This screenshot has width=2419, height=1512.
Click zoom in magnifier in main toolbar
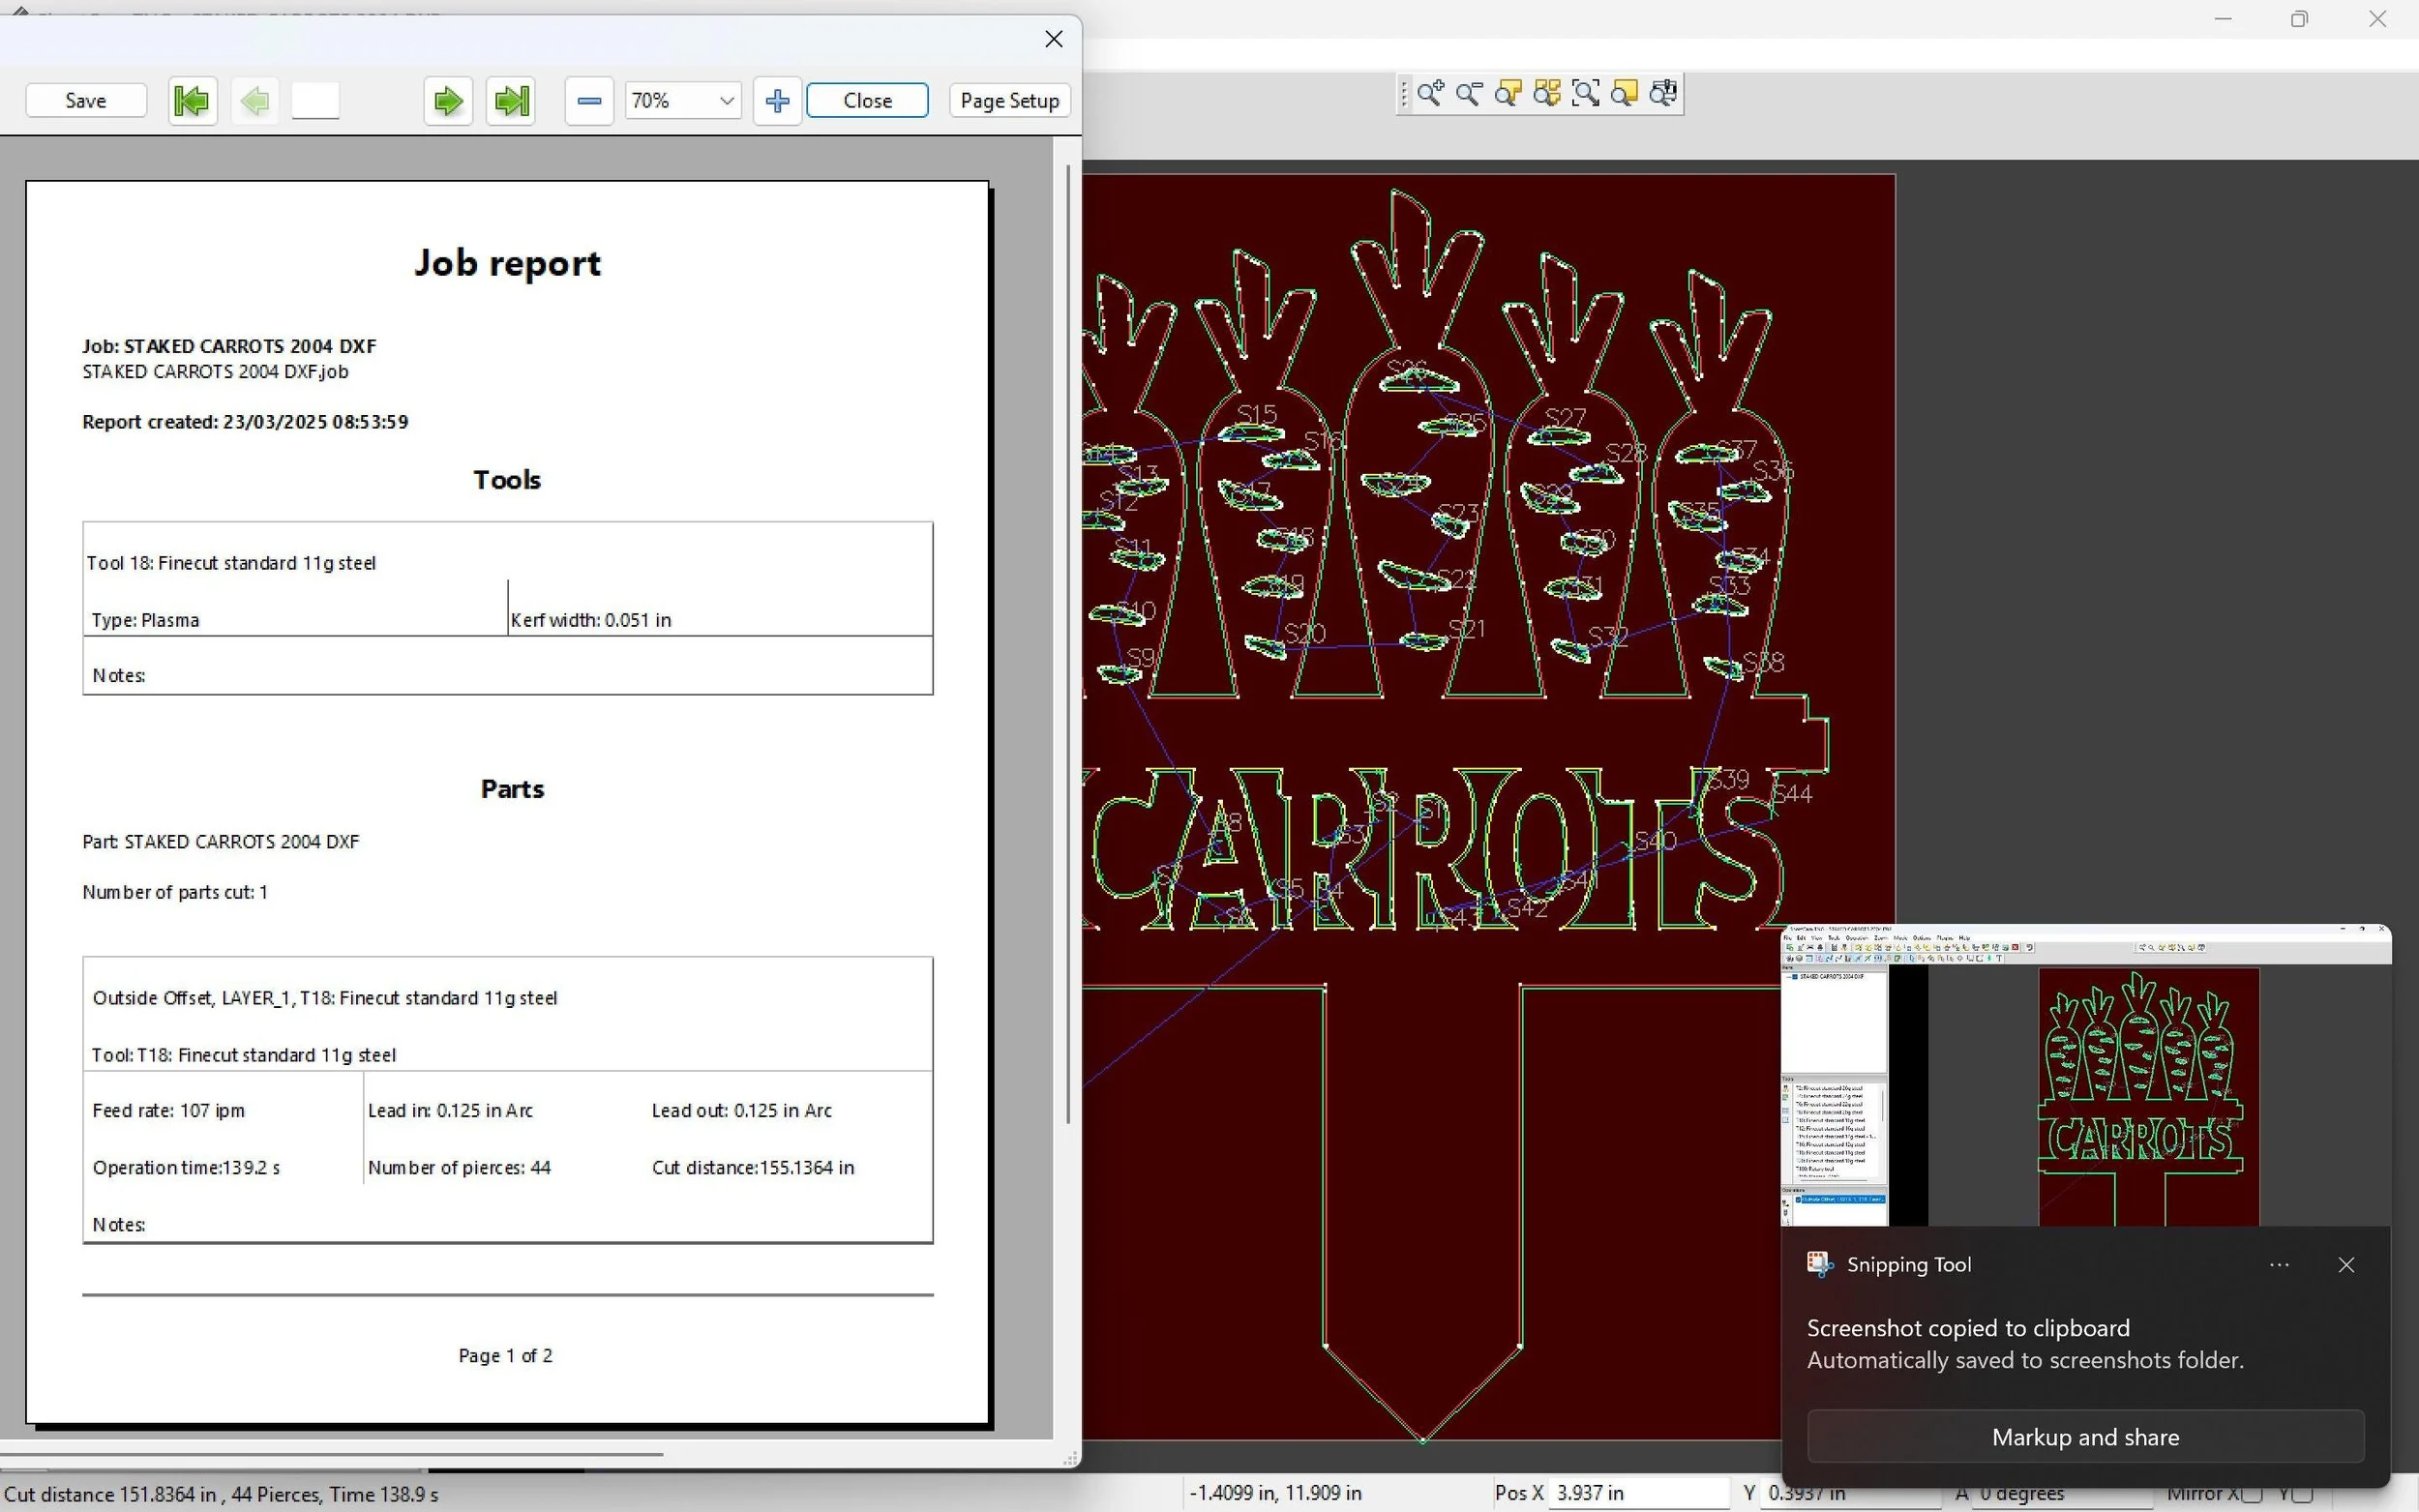(x=1430, y=94)
